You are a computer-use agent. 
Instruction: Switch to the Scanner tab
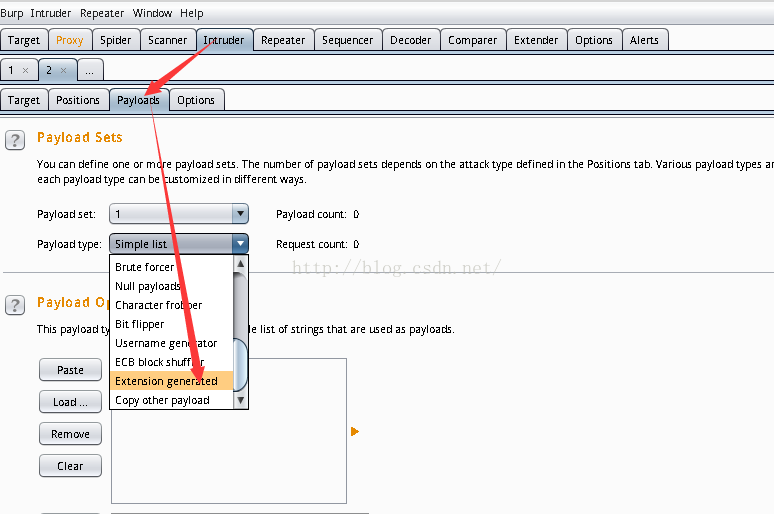coord(167,40)
